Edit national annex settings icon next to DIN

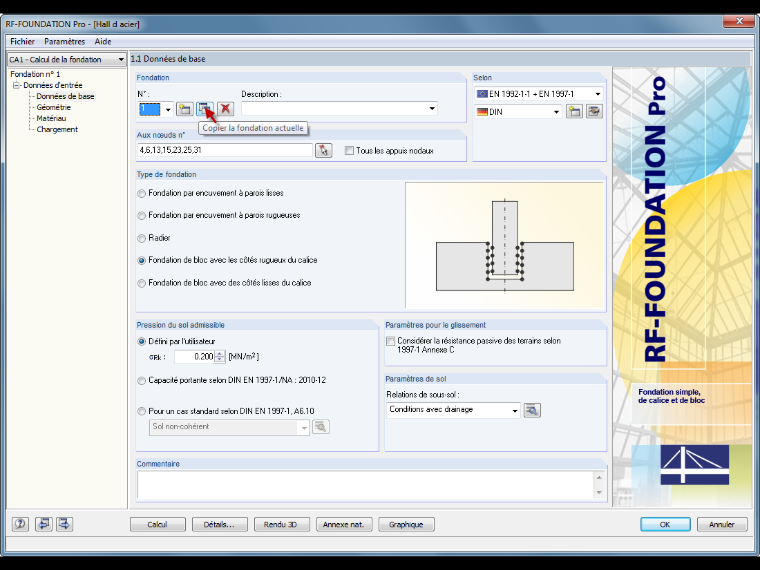[x=594, y=111]
